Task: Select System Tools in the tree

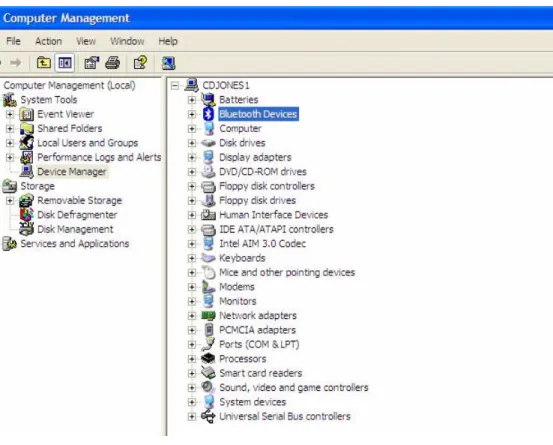Action: 49,100
